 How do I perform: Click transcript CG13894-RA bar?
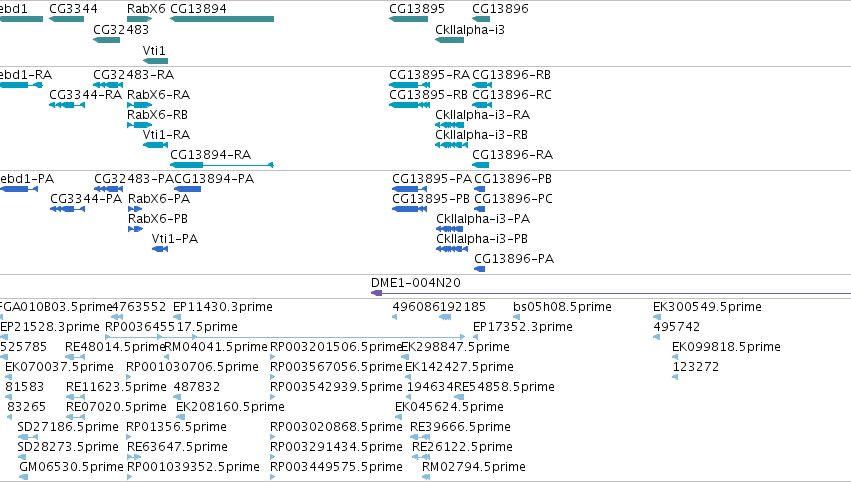pos(222,165)
